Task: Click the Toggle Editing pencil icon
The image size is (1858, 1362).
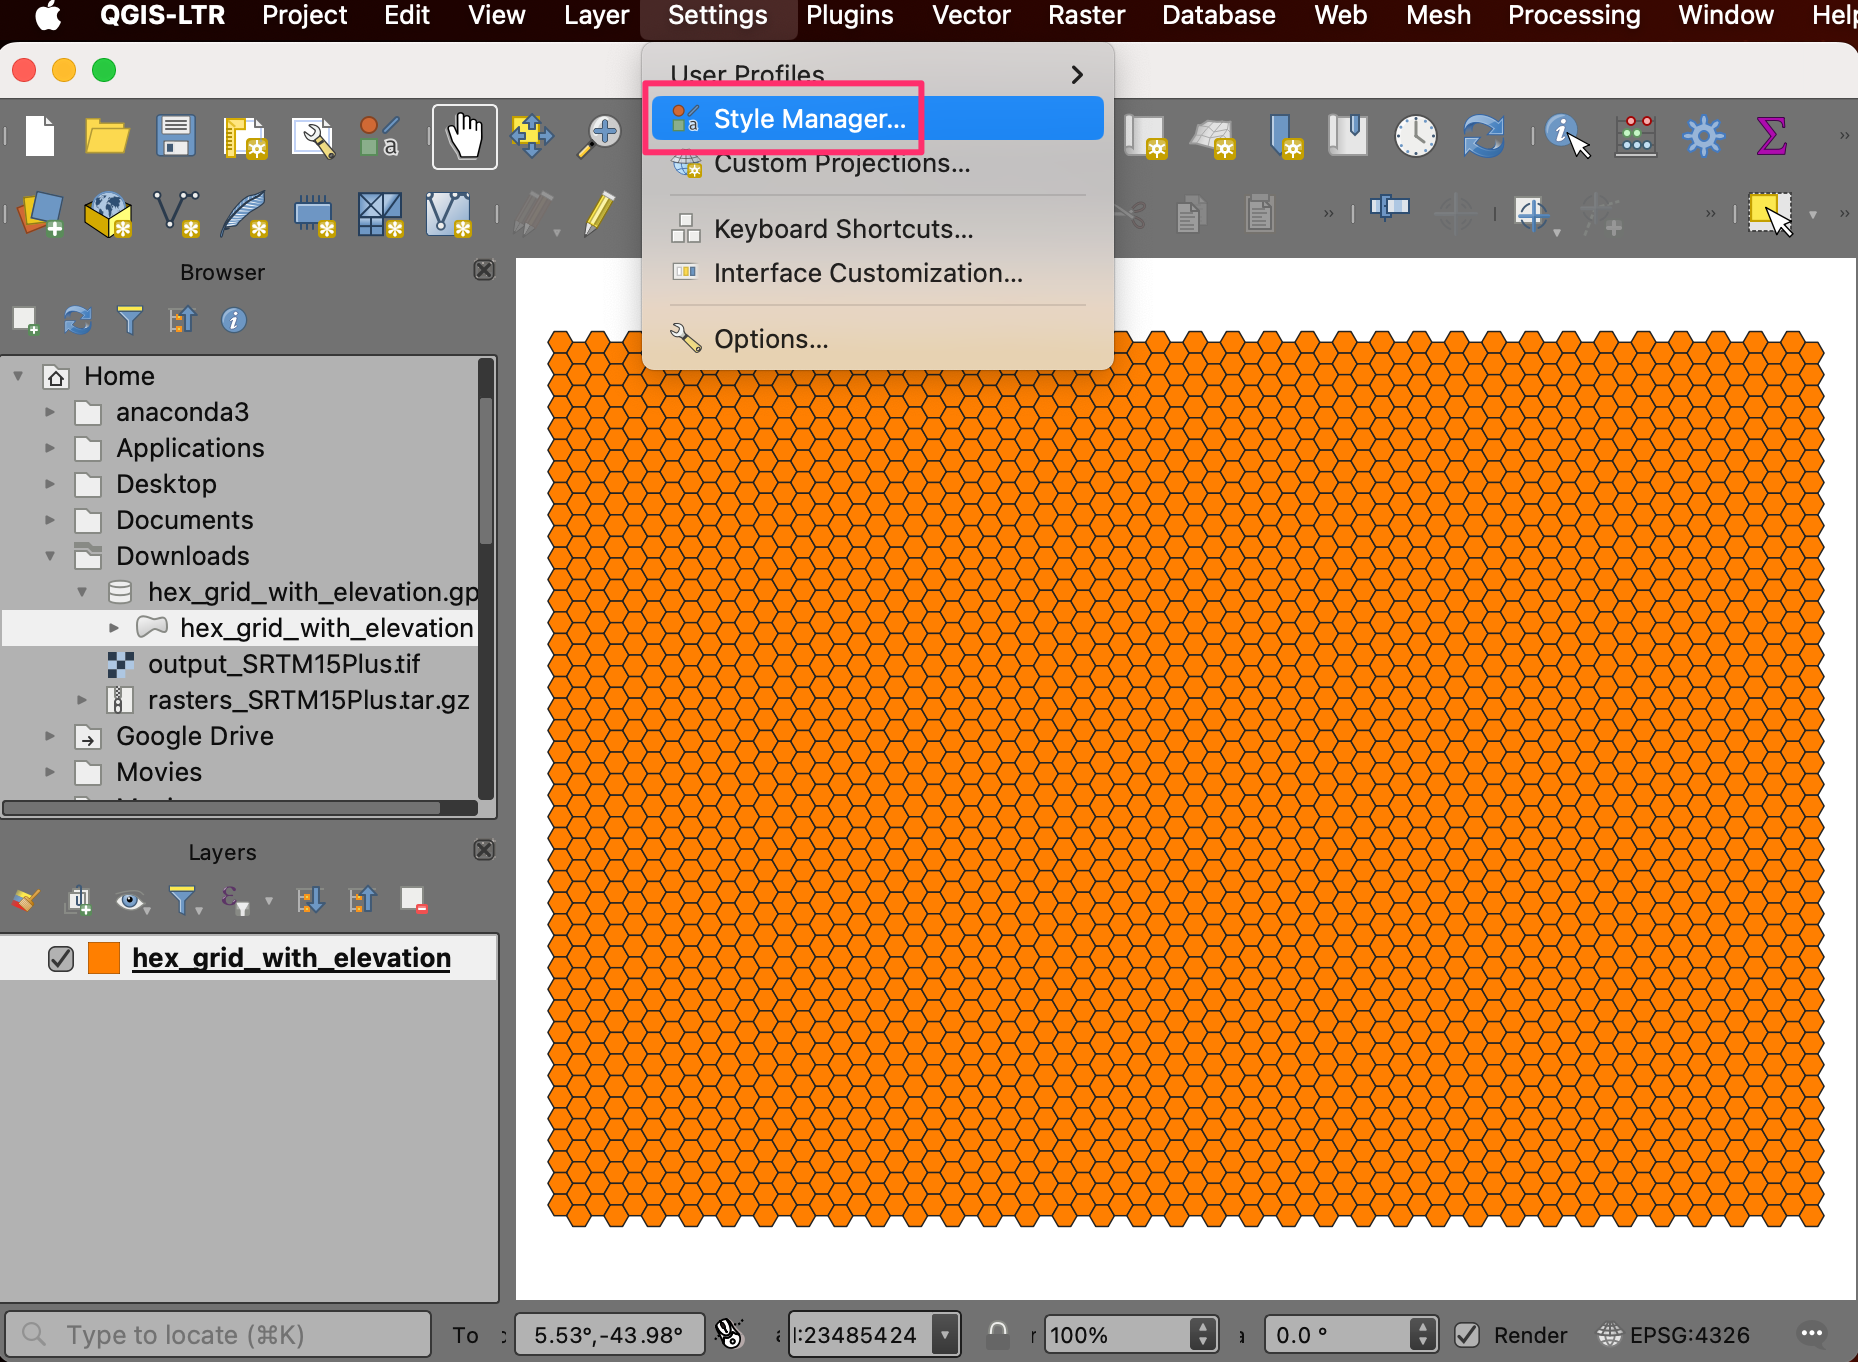Action: pyautogui.click(x=599, y=214)
